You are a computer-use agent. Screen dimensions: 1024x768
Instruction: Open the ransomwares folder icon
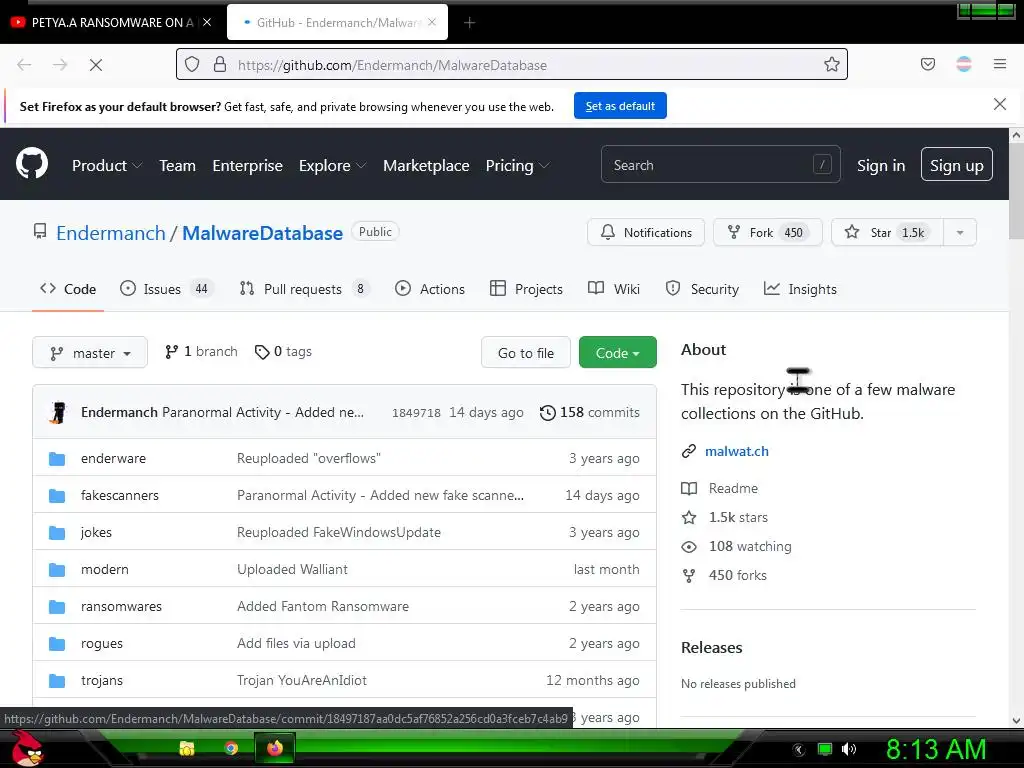coord(57,607)
